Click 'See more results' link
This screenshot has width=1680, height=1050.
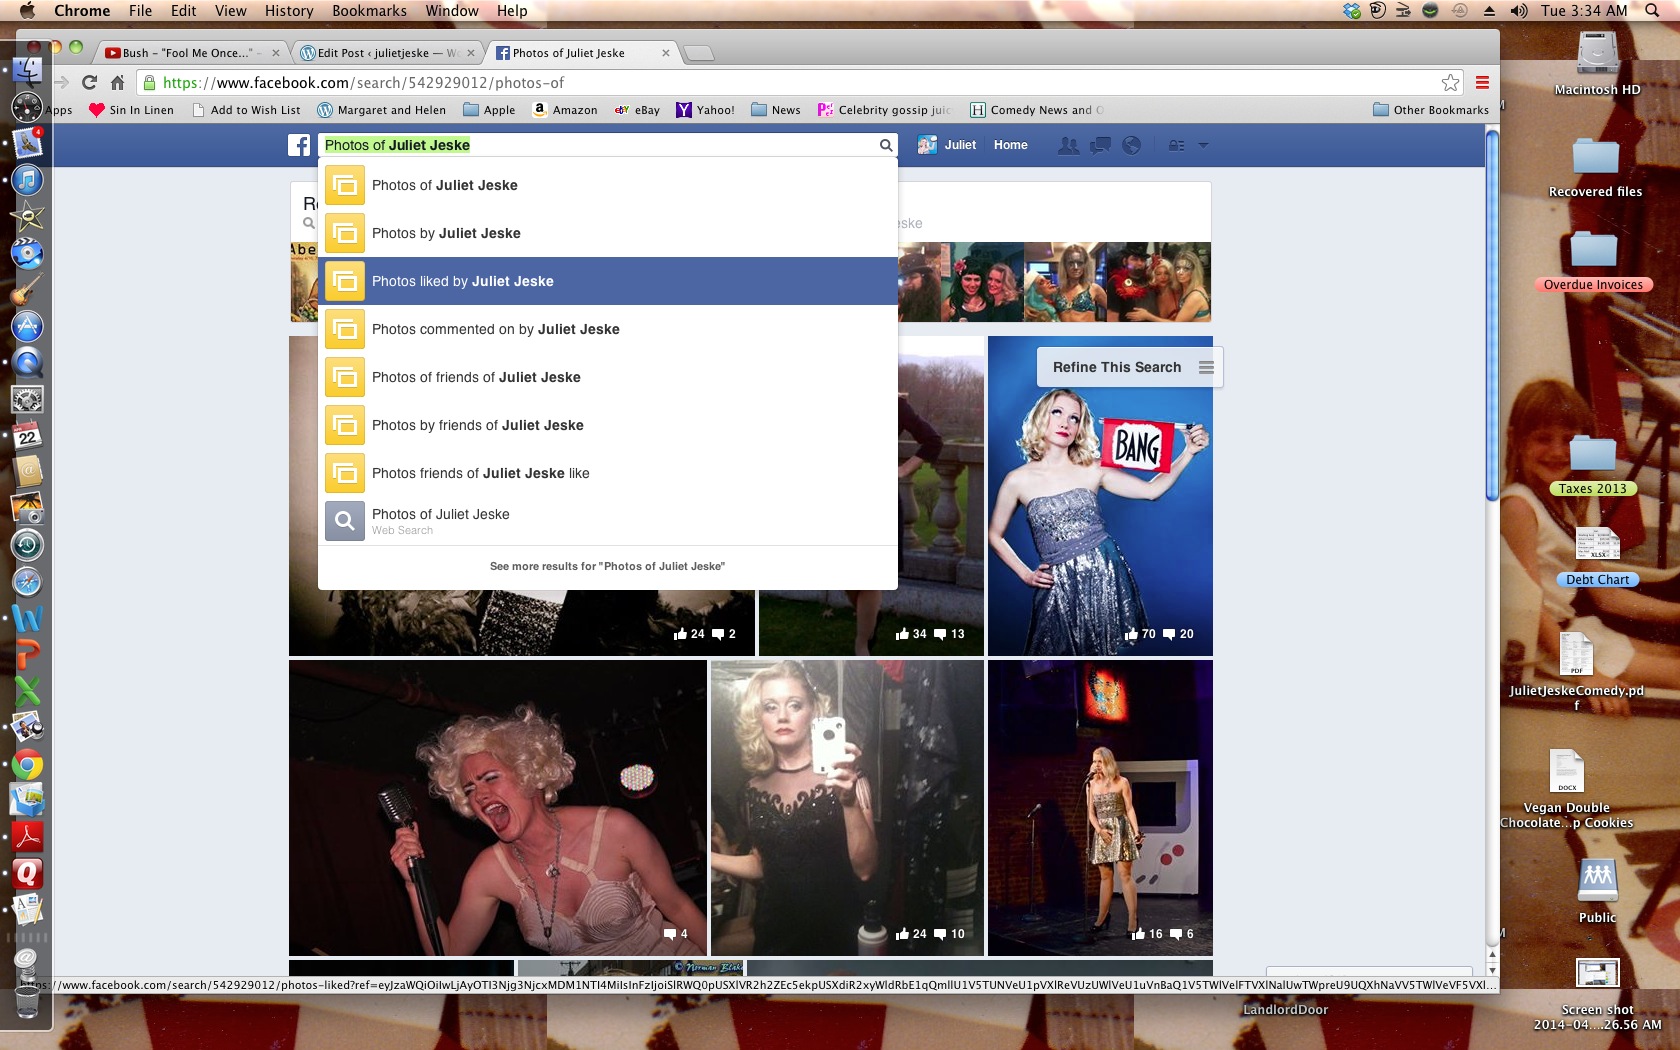(x=607, y=566)
